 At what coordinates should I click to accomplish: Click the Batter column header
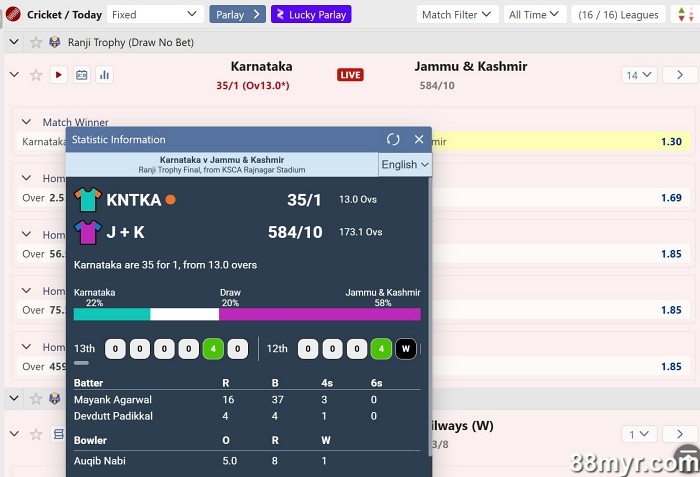coord(88,383)
